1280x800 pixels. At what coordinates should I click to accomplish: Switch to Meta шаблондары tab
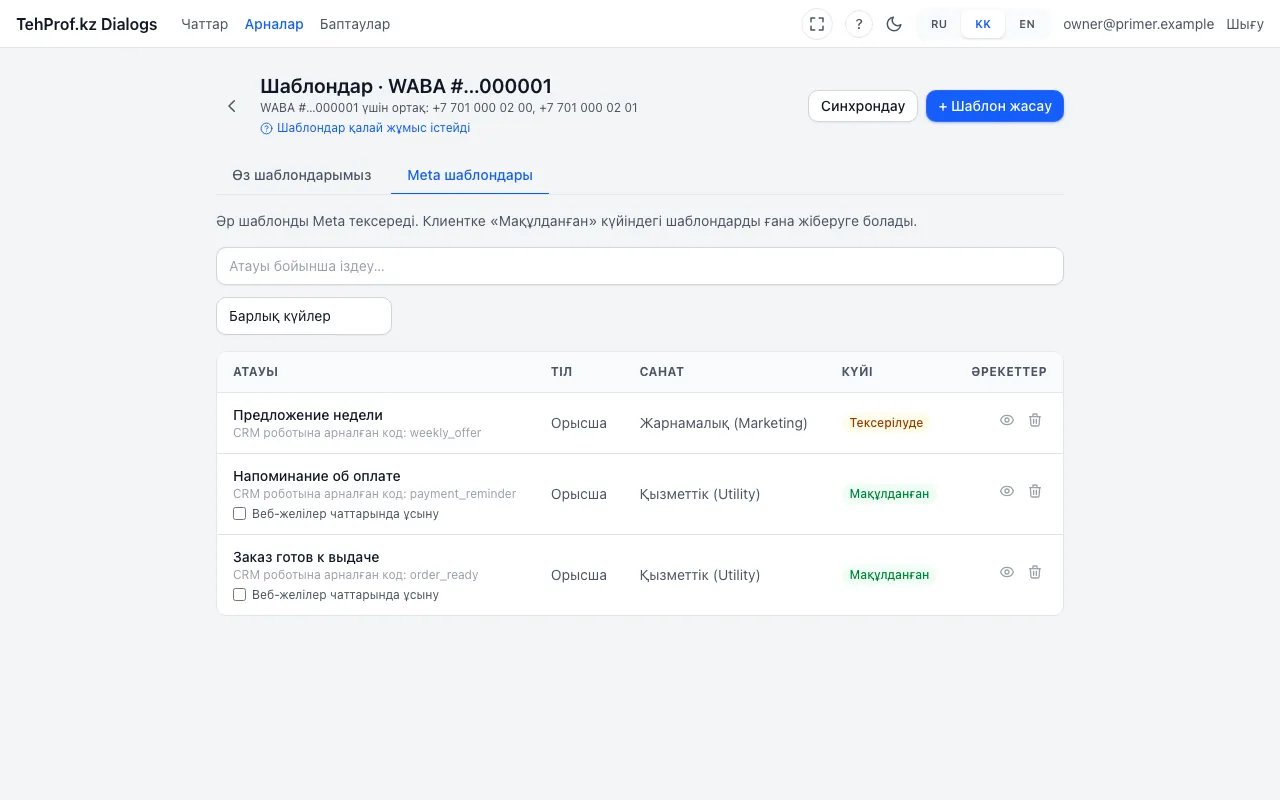[x=470, y=175]
